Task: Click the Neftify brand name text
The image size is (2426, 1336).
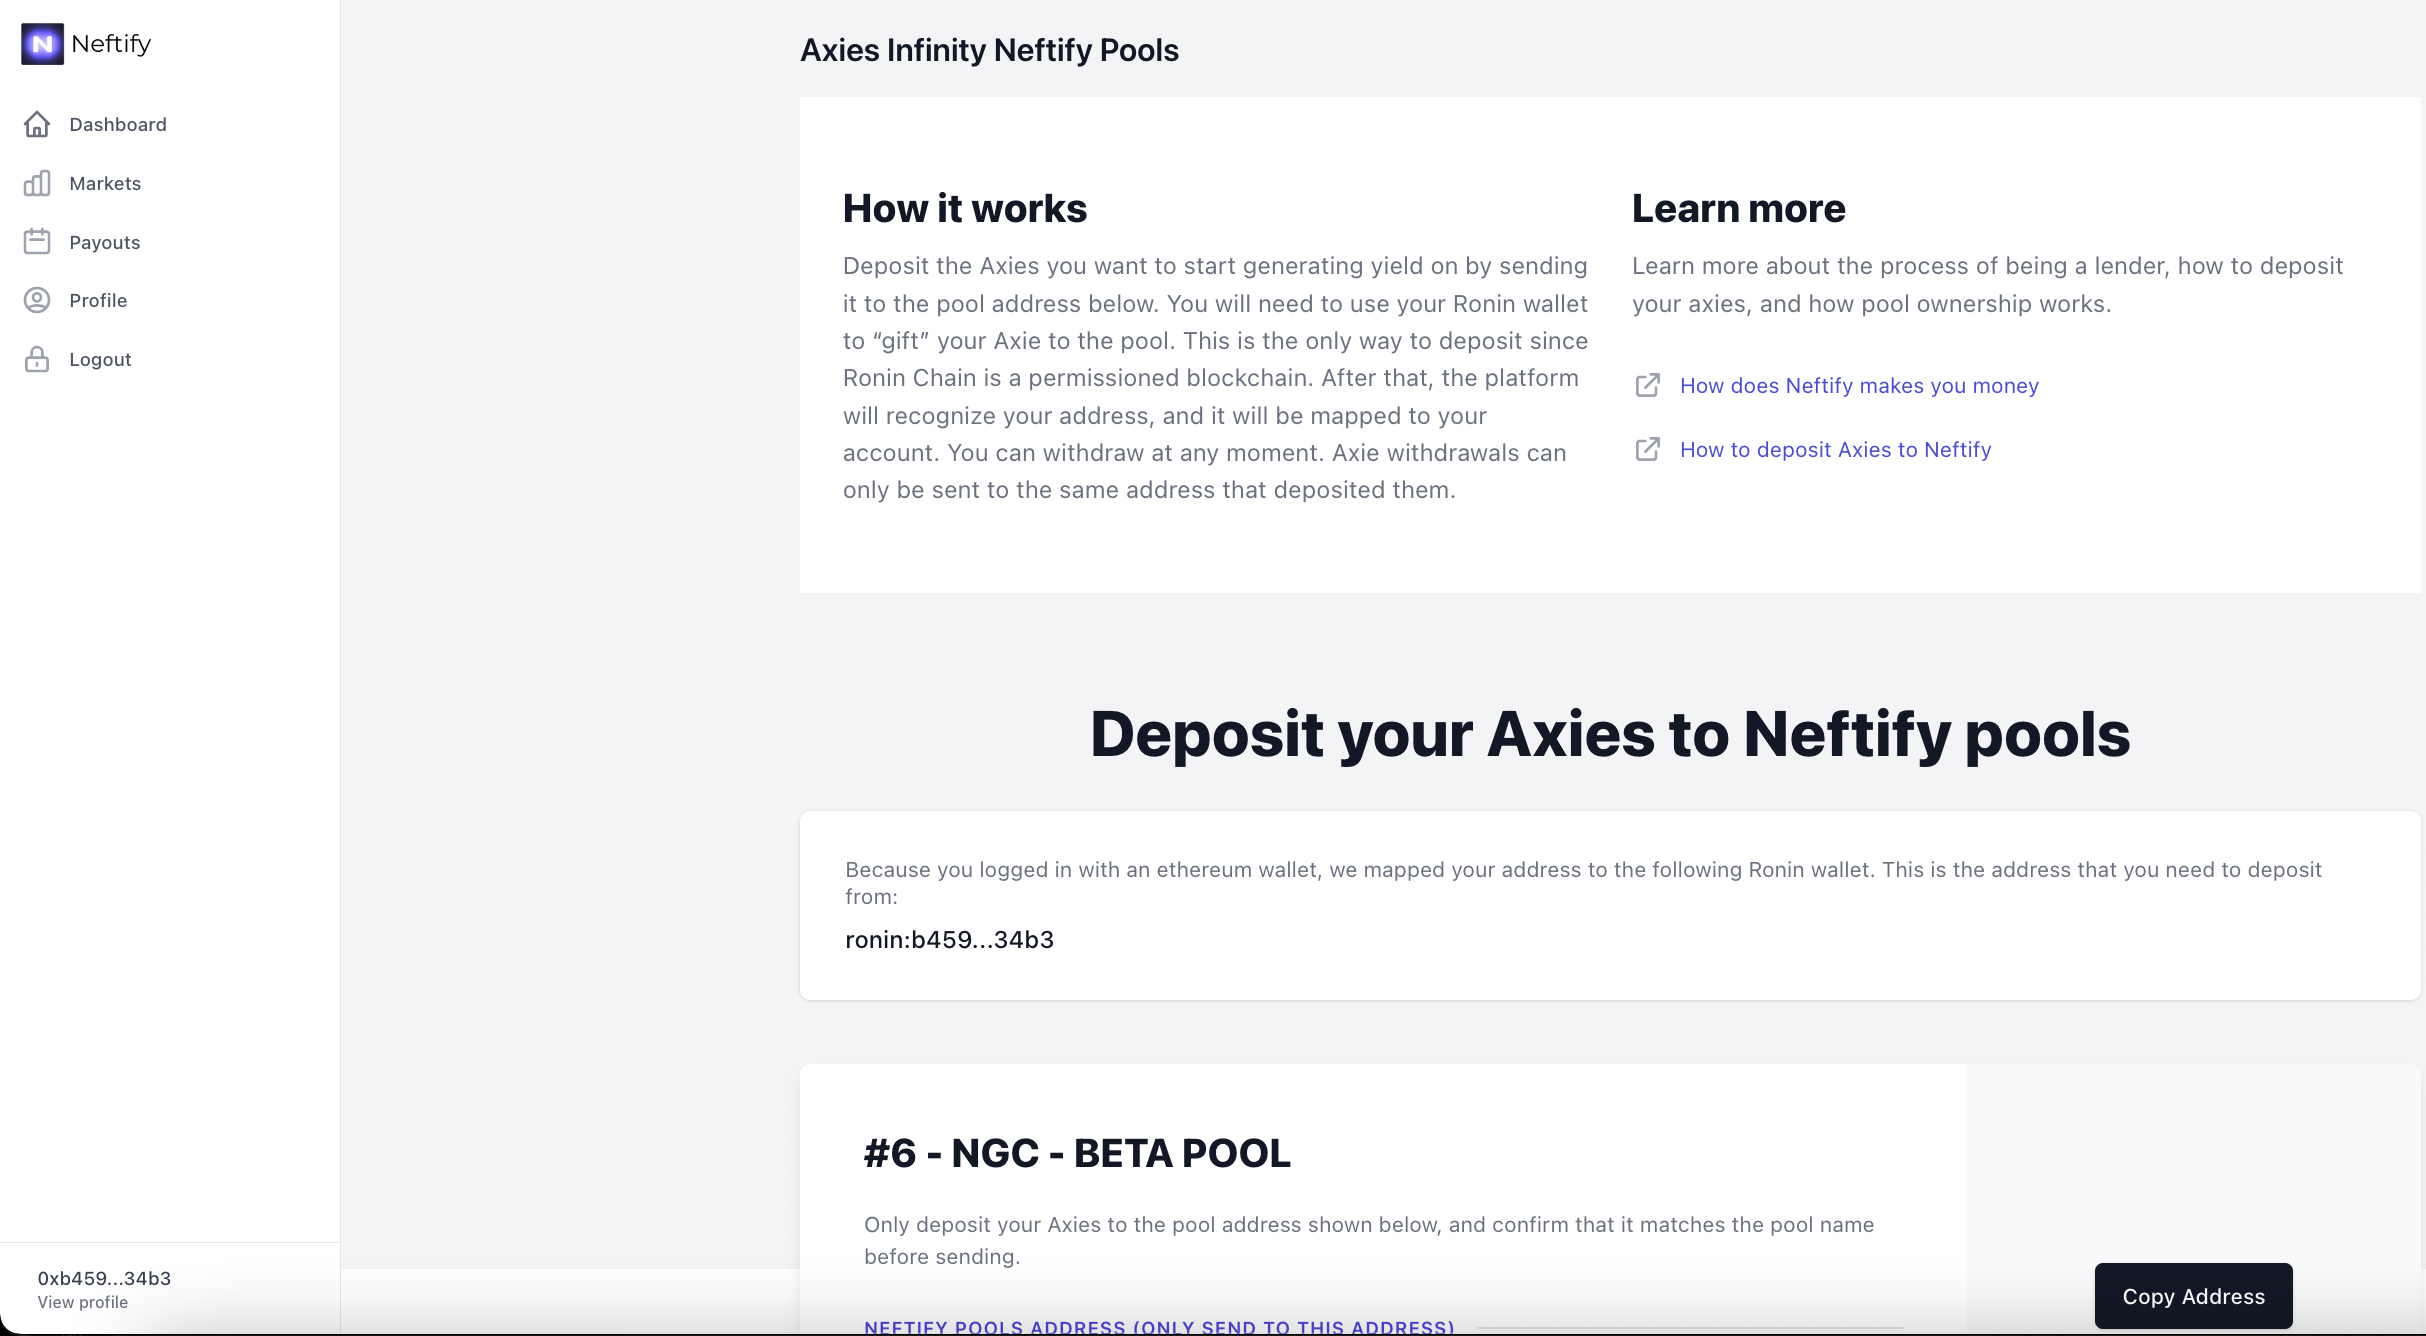Action: [111, 44]
